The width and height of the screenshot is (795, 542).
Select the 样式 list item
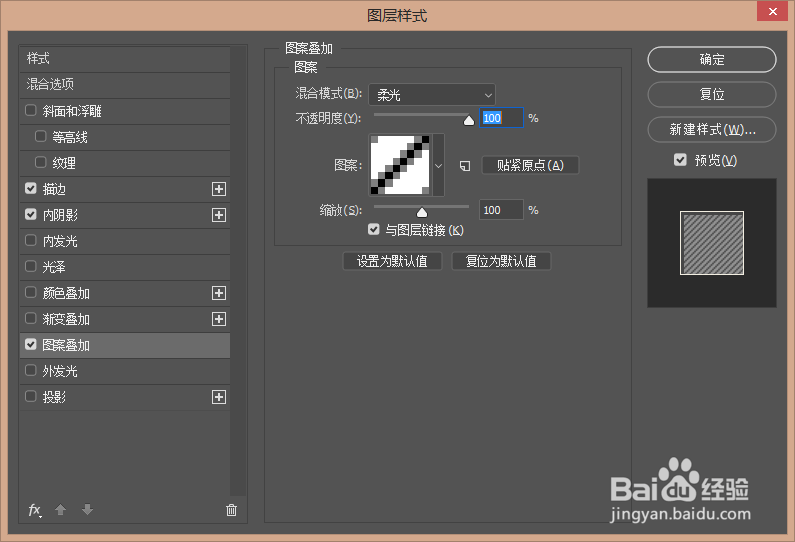coord(125,59)
